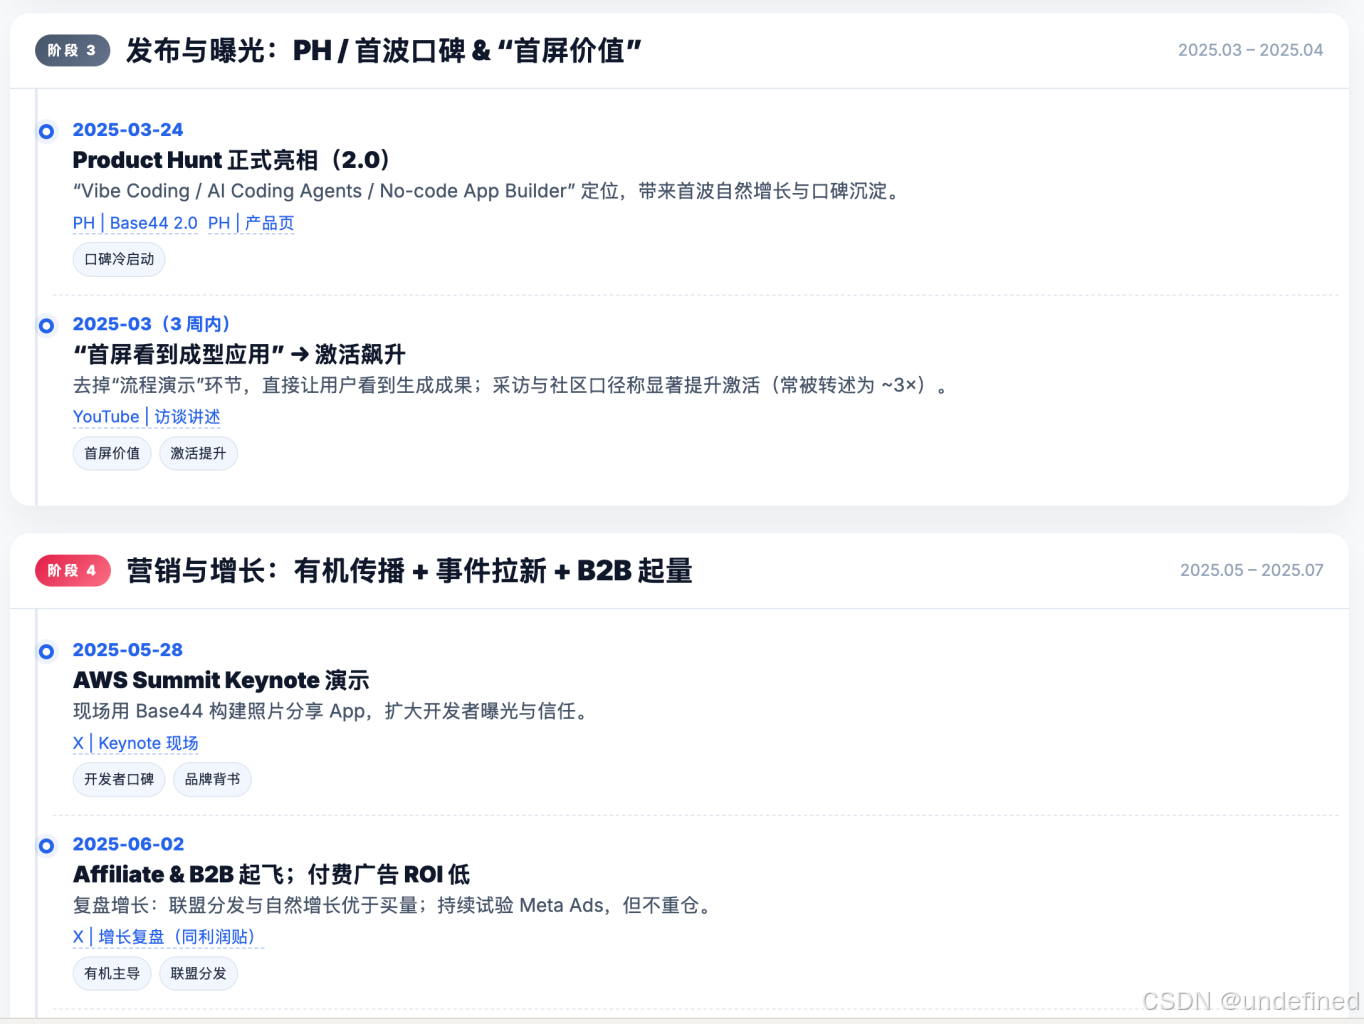Click the date text 2025-03-24
The image size is (1364, 1024).
(x=128, y=130)
